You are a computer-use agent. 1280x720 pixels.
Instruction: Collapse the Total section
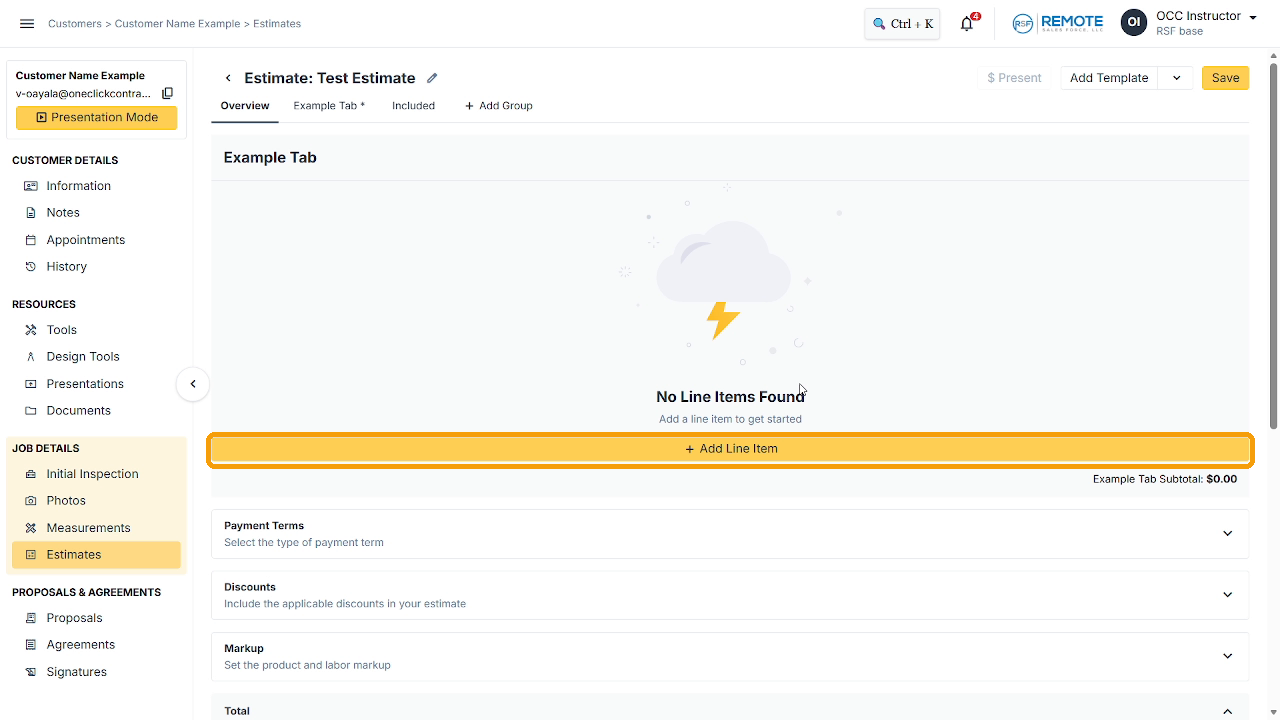tap(1227, 711)
